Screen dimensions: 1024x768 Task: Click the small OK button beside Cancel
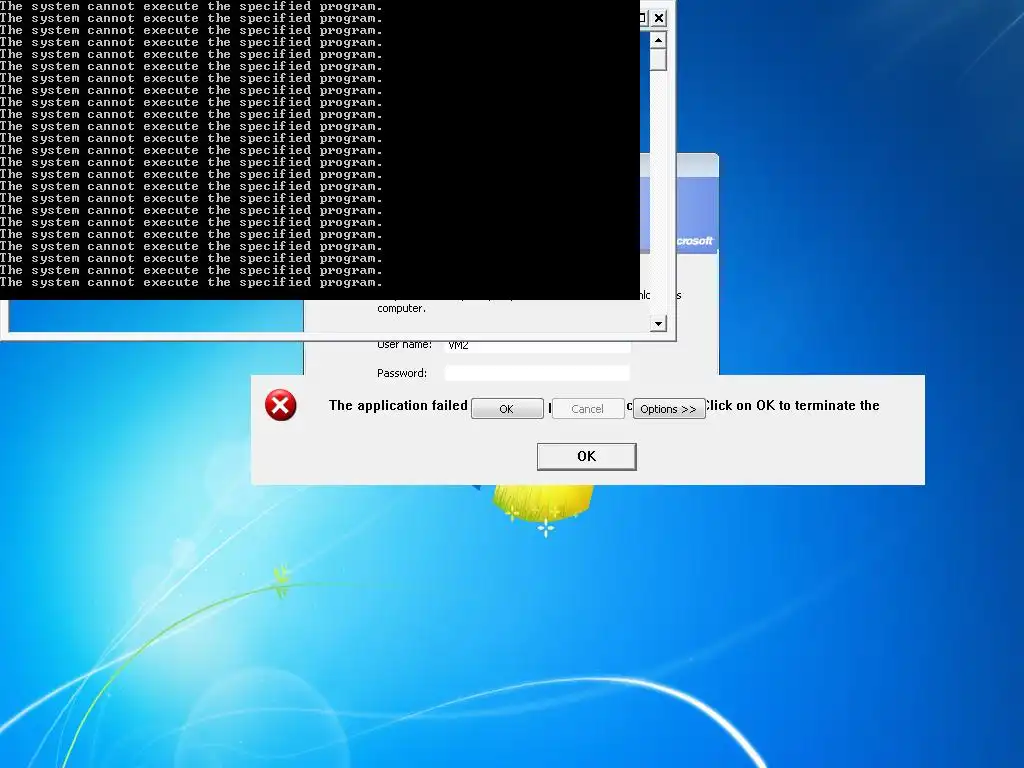point(507,409)
